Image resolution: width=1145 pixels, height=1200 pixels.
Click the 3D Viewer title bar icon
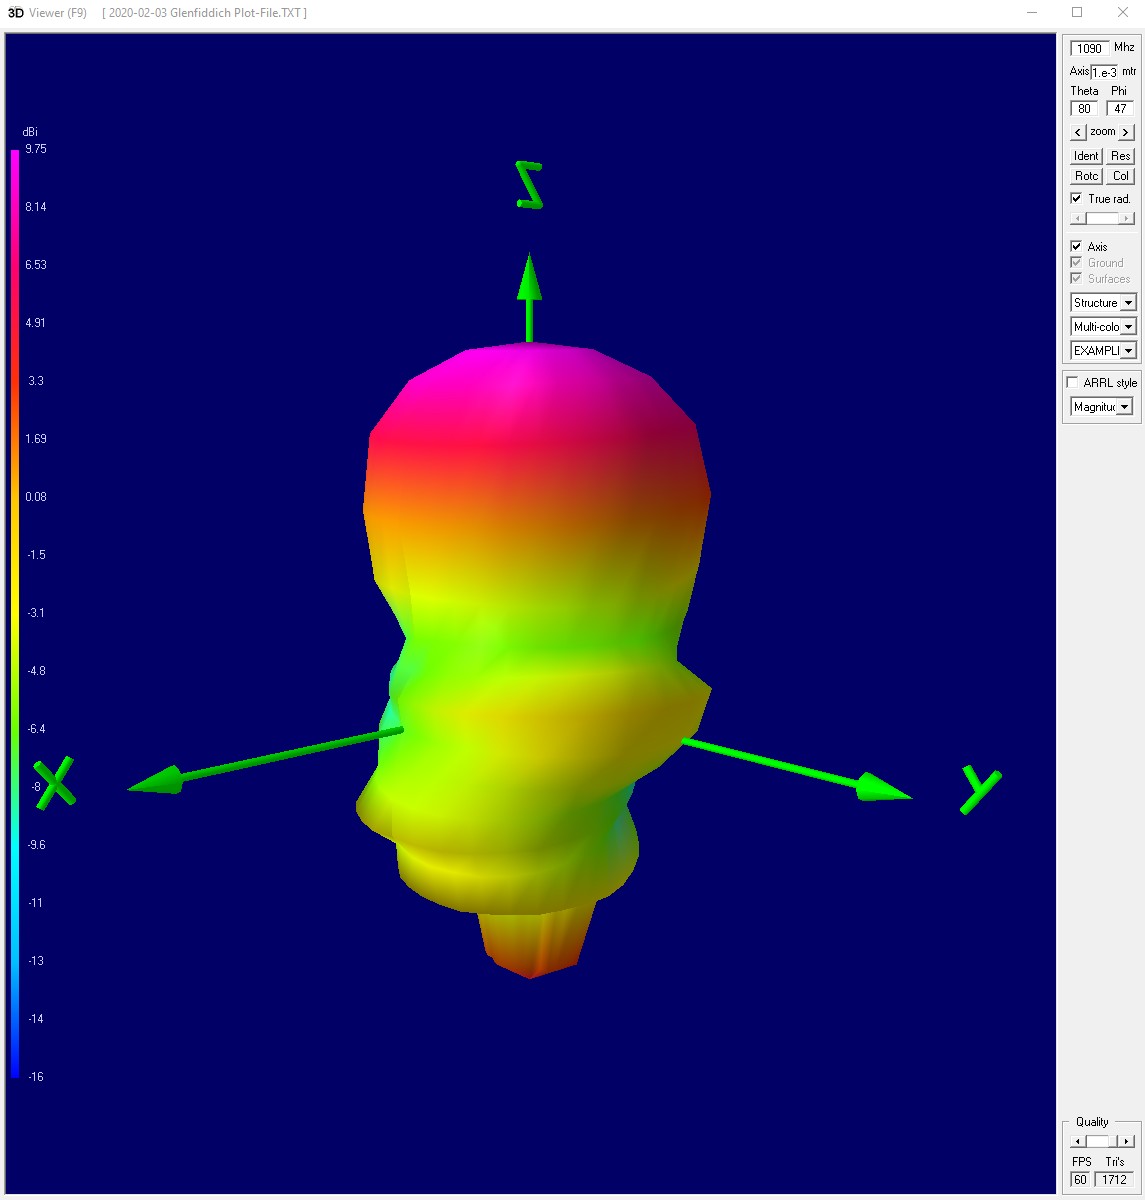click(16, 13)
